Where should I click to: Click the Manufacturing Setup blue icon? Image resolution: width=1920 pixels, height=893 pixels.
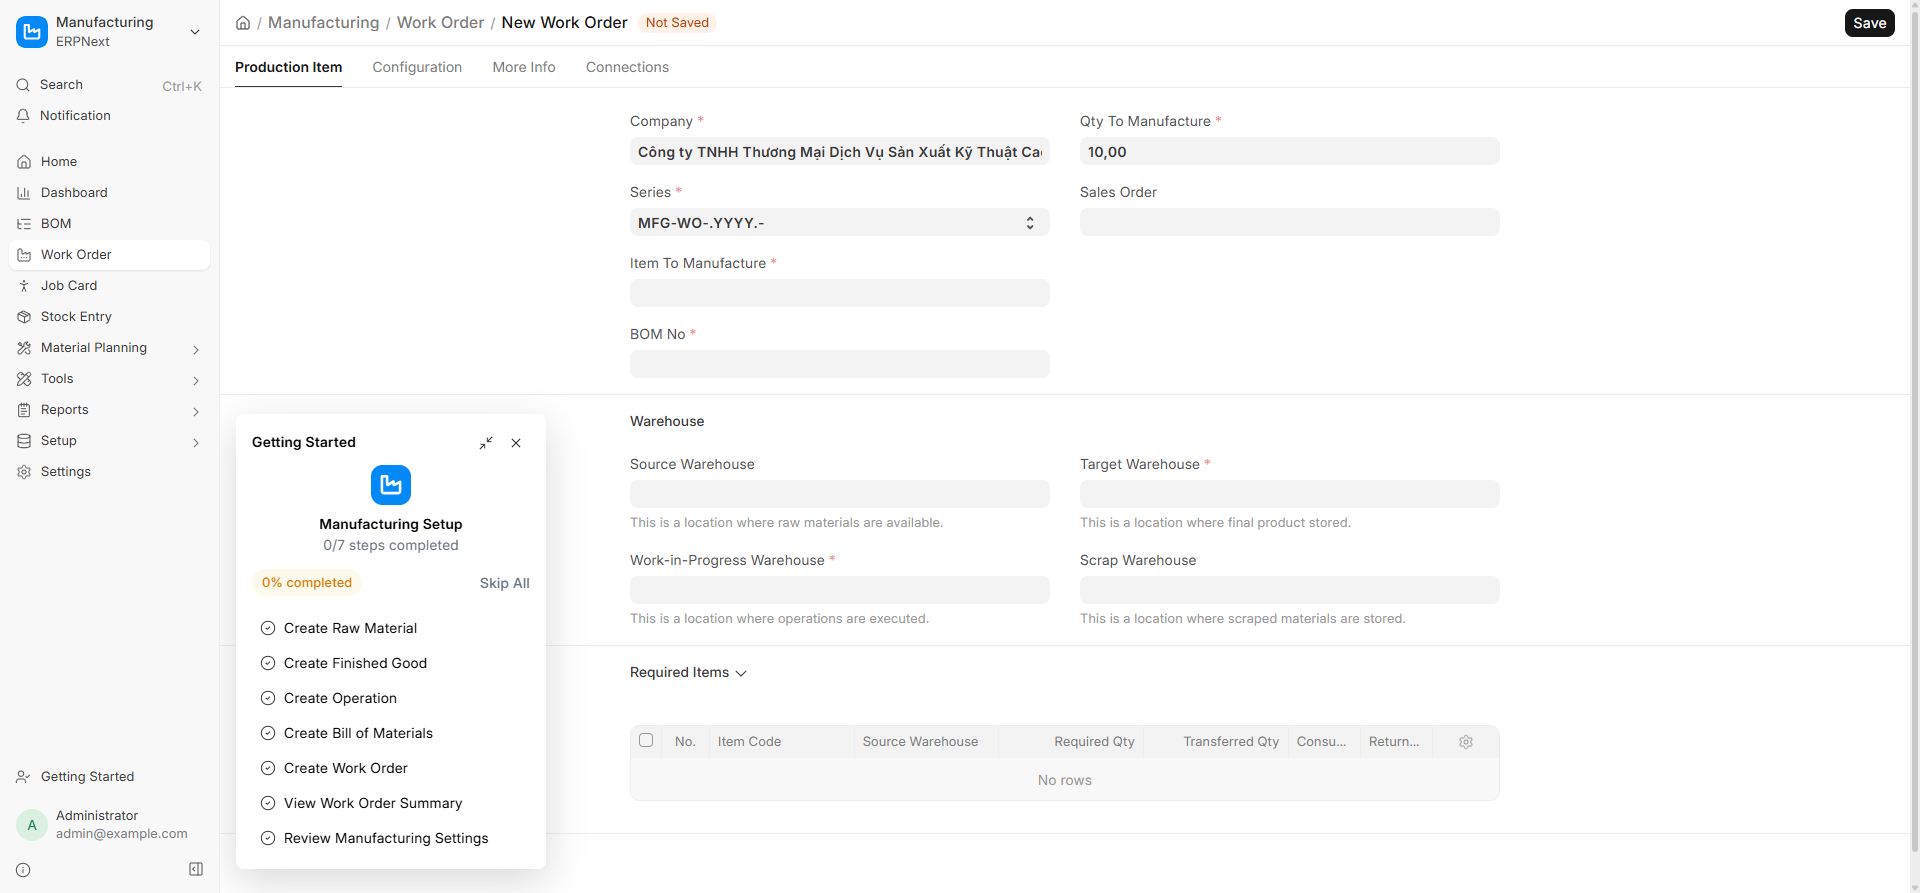click(391, 485)
